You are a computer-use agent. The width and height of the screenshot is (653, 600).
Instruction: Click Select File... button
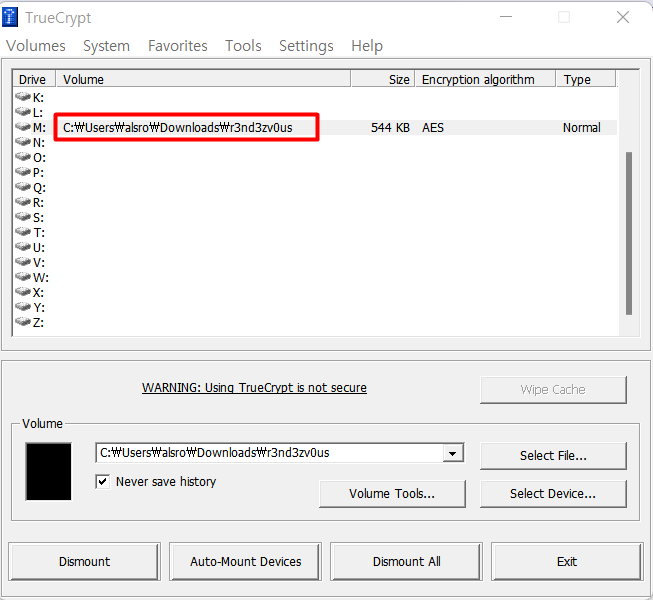coord(553,456)
